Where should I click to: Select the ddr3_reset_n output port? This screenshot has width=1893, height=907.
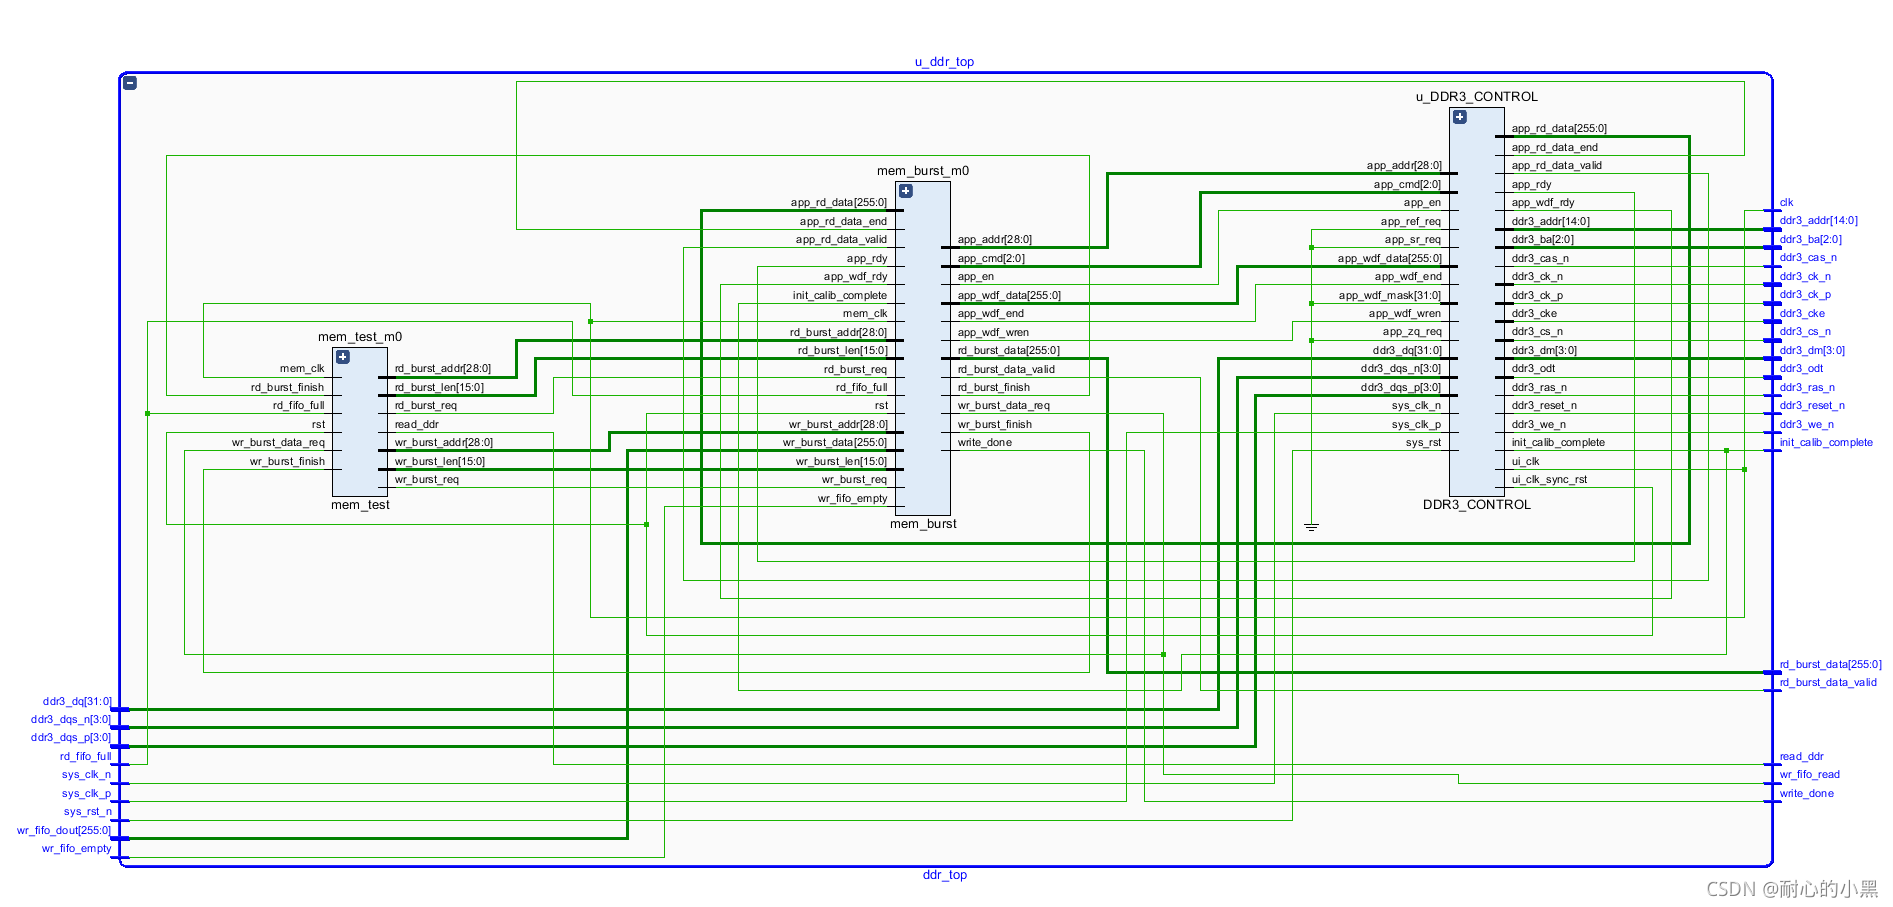tap(1812, 406)
